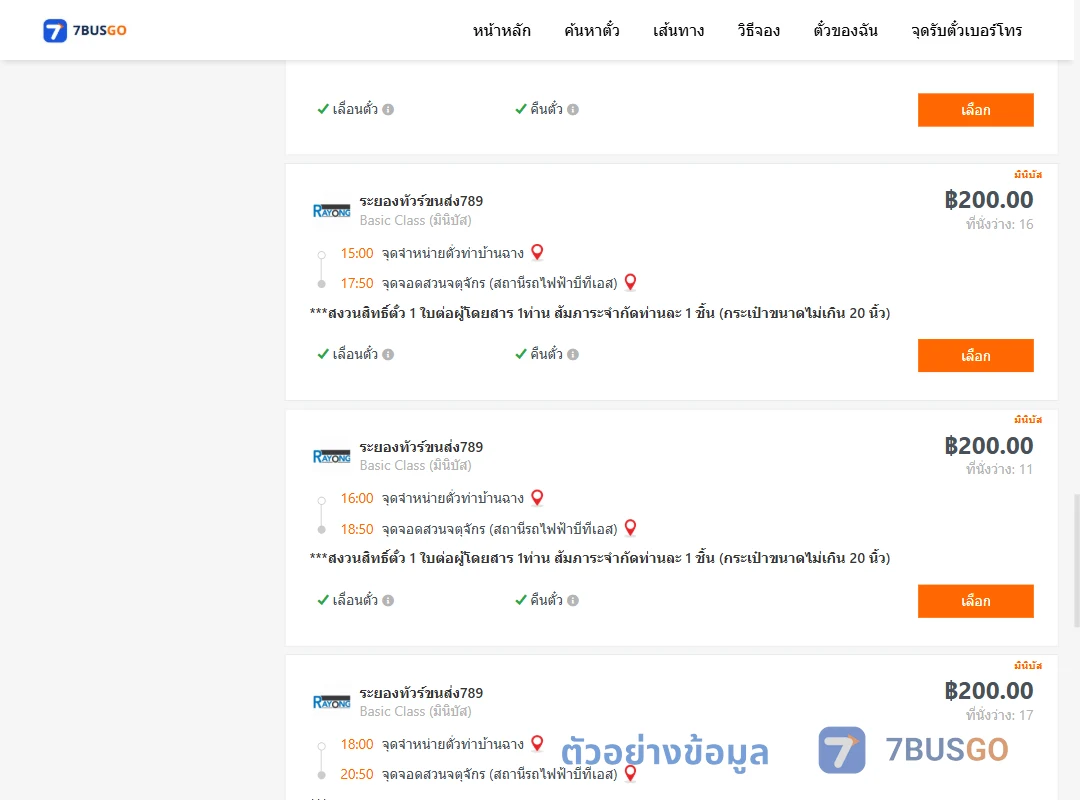Click the 18:00 departure time

pos(357,744)
